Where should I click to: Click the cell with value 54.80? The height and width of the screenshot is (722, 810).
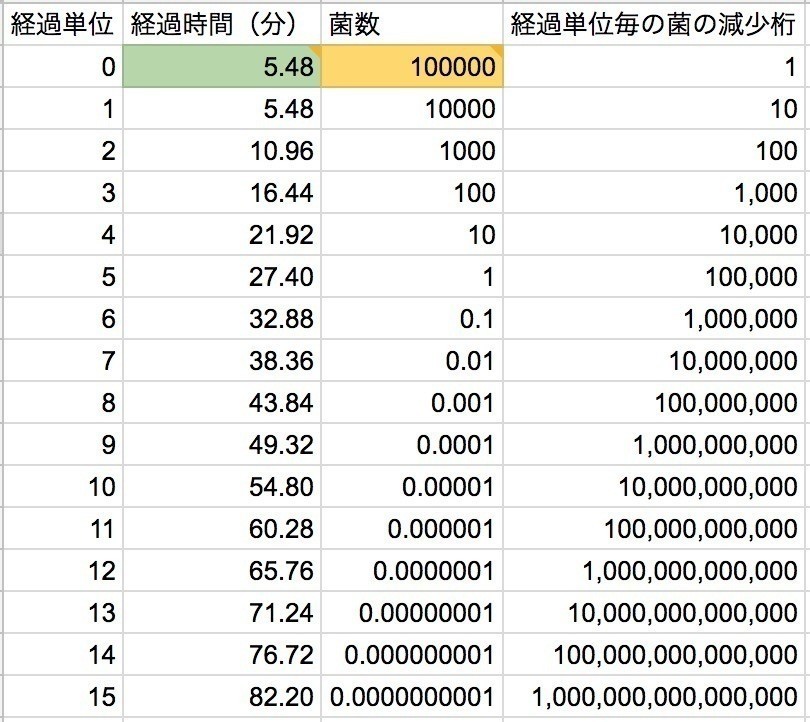[222, 487]
